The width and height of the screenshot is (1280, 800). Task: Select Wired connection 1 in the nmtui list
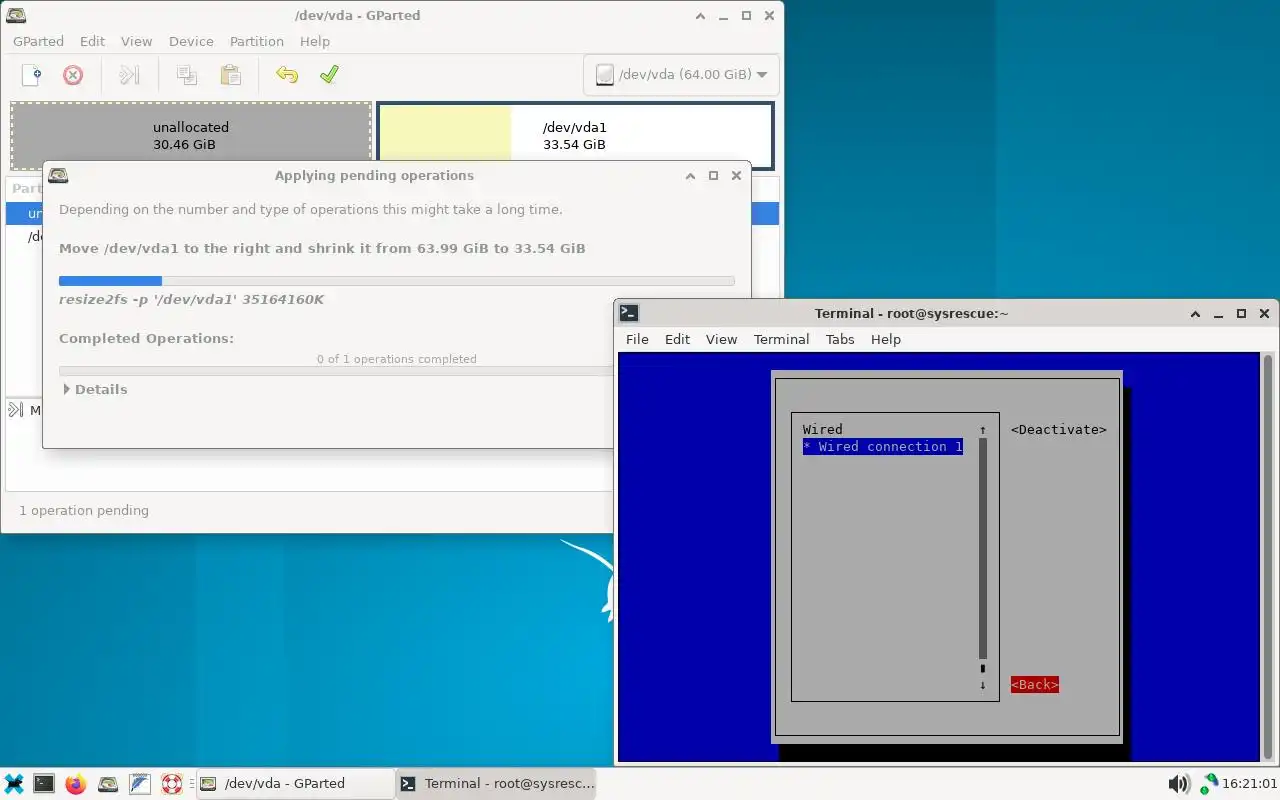click(883, 447)
